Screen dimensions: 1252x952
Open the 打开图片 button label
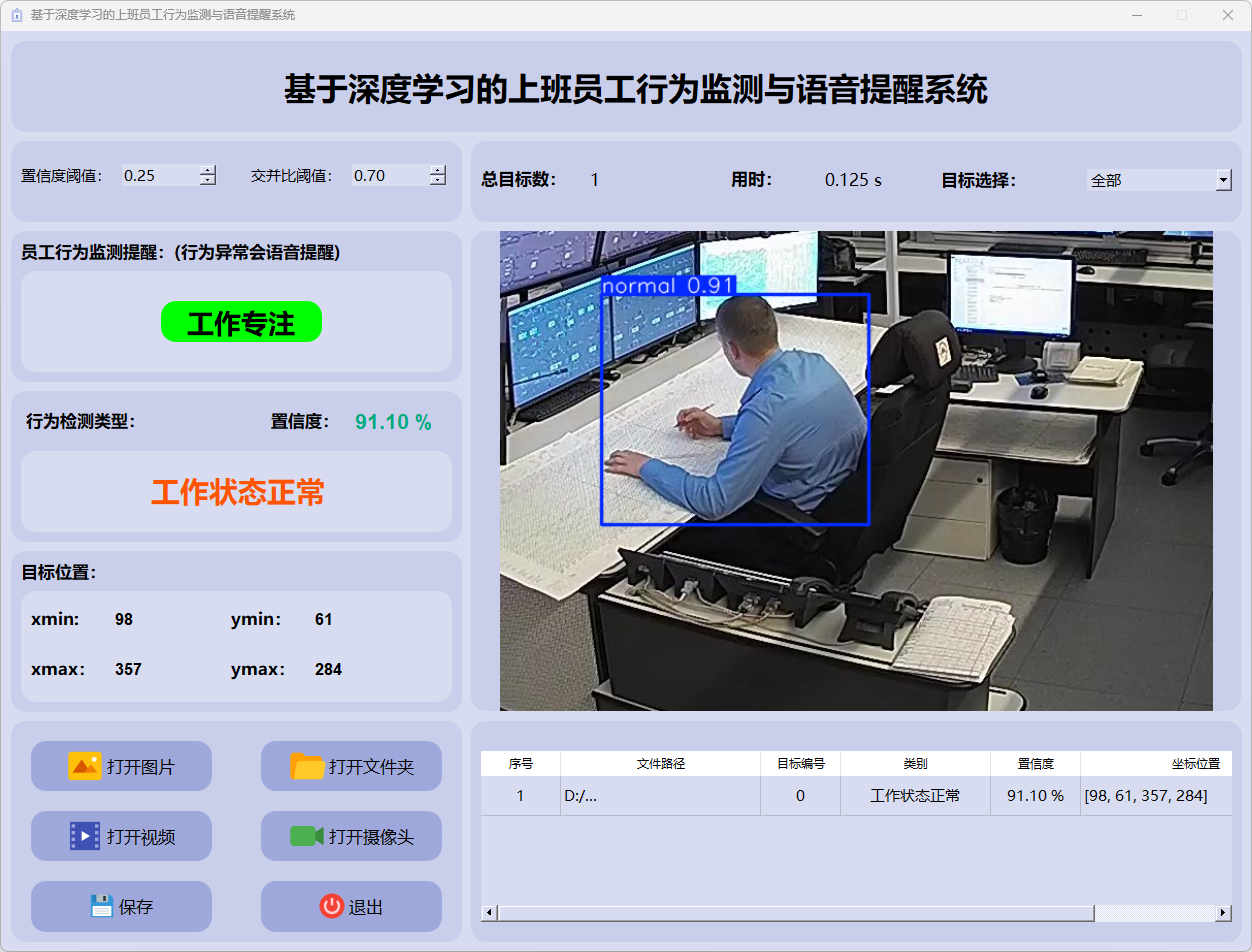tap(141, 767)
